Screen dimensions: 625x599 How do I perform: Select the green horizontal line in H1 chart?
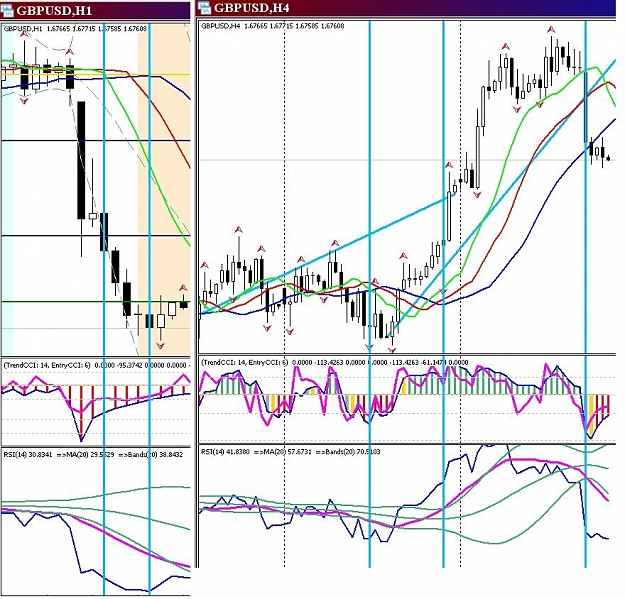tap(96, 302)
